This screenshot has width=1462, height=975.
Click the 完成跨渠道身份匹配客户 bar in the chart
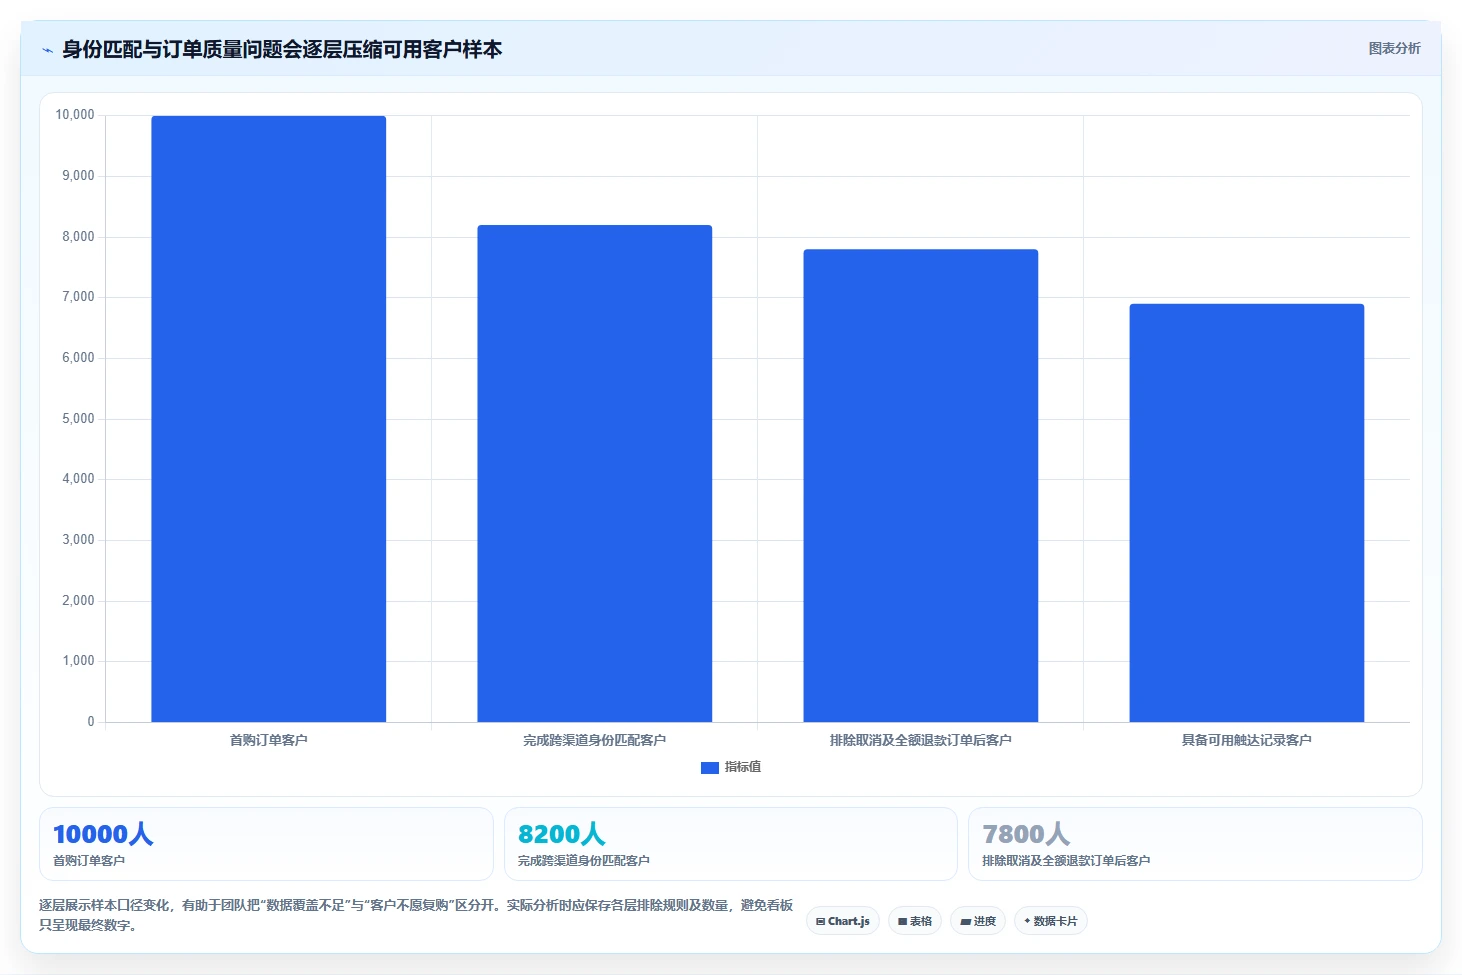tap(594, 473)
